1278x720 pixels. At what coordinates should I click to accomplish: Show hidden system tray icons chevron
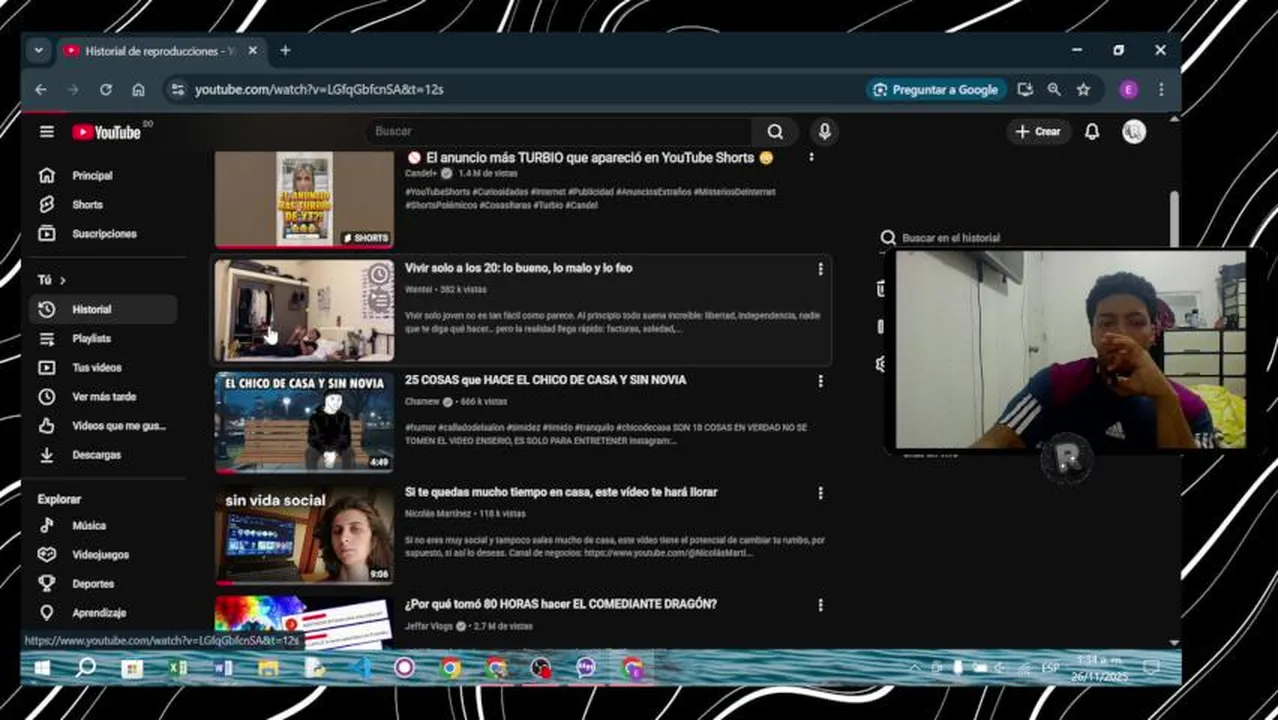[x=915, y=668]
